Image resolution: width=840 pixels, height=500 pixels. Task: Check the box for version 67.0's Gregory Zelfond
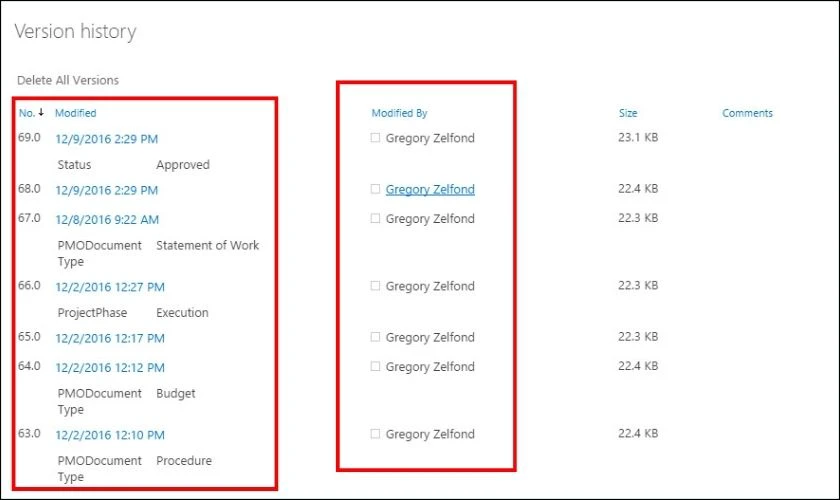[x=375, y=218]
